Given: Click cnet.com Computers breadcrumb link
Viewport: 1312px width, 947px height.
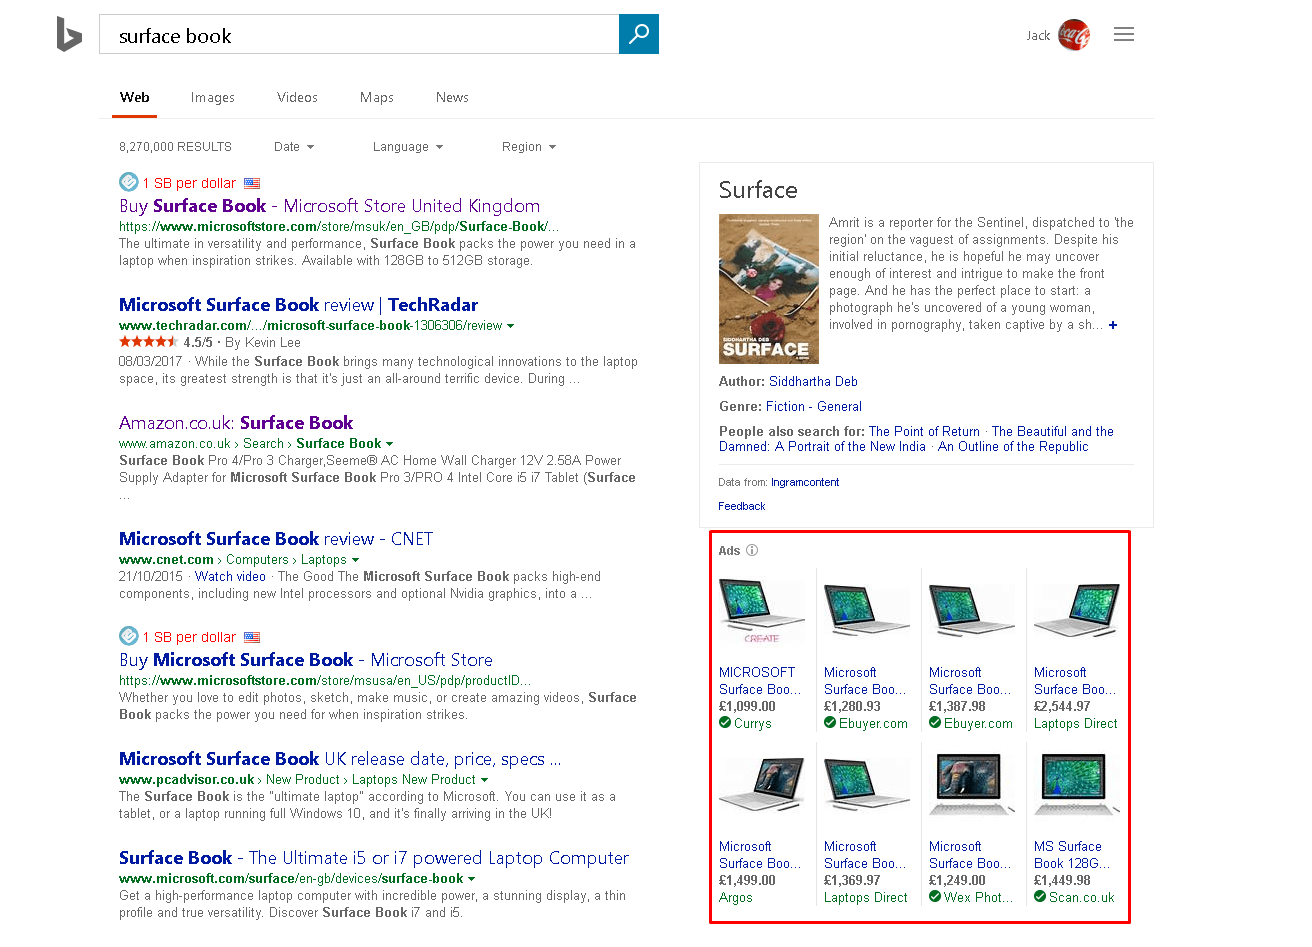Looking at the screenshot, I should [257, 560].
